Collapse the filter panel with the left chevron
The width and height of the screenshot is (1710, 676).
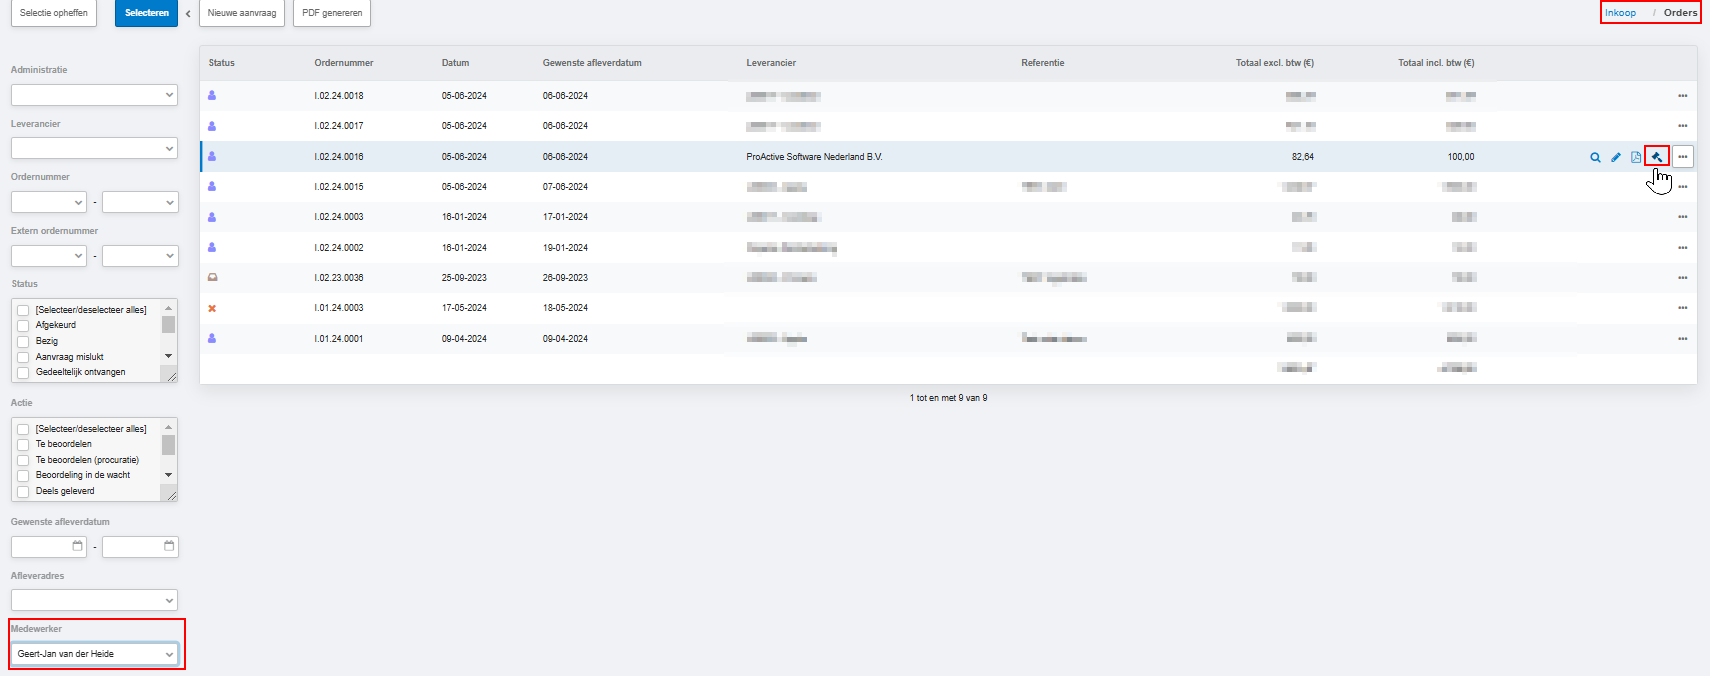coord(188,13)
